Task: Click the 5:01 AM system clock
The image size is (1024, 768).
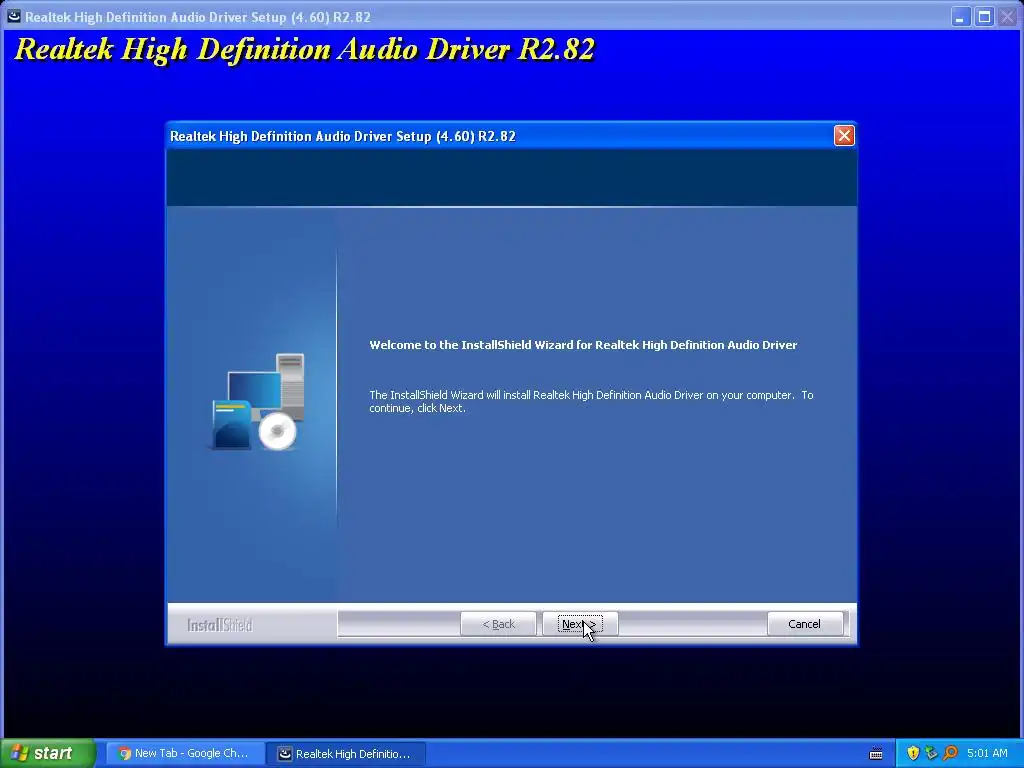Action: 987,753
